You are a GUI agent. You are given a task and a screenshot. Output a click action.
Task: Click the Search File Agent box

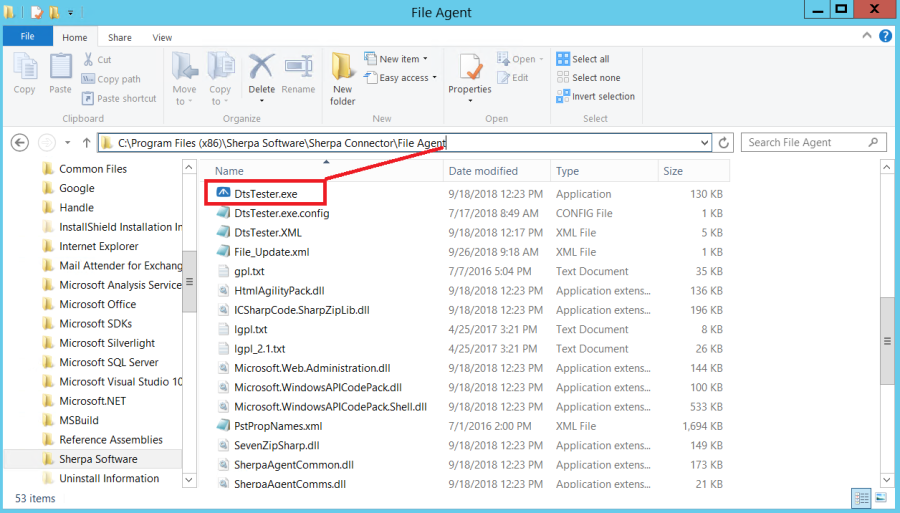(x=810, y=143)
